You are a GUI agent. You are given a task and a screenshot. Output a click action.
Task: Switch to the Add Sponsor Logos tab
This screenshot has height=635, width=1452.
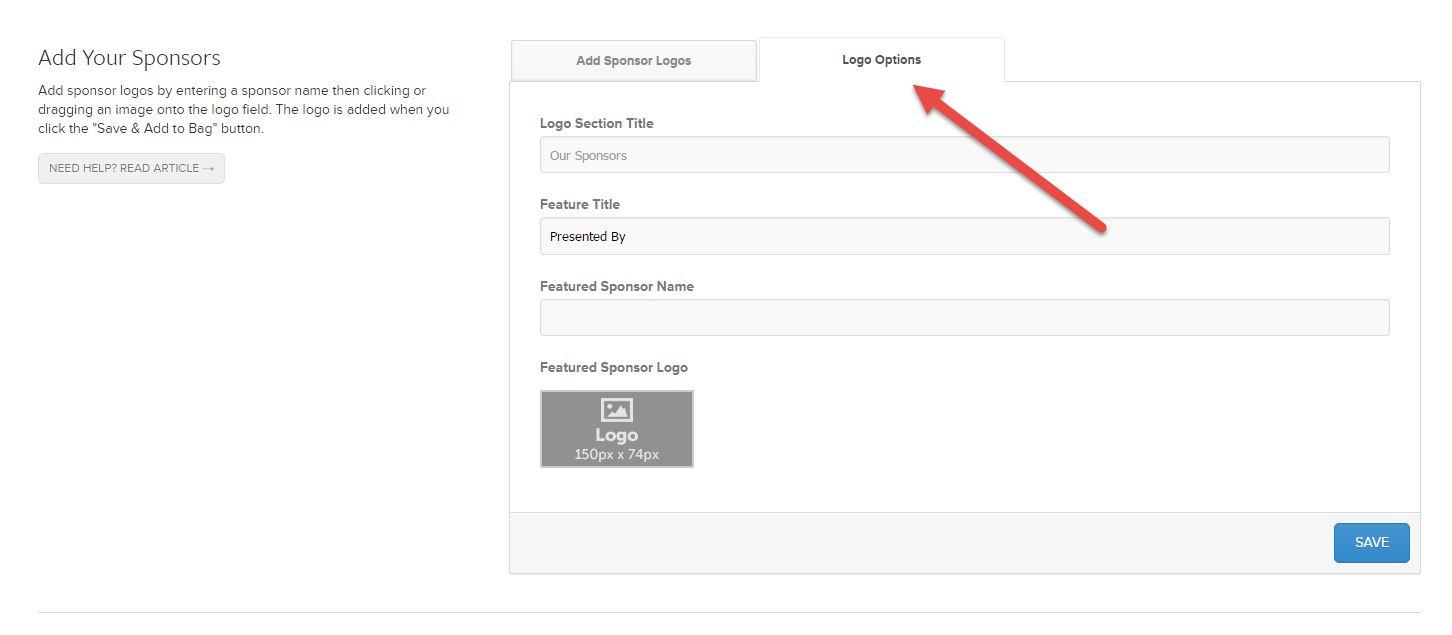633,60
